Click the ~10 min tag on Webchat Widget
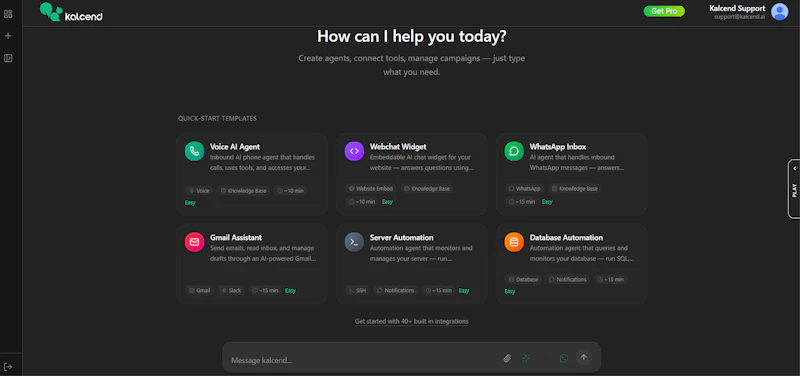The image size is (800, 376). pyautogui.click(x=362, y=202)
